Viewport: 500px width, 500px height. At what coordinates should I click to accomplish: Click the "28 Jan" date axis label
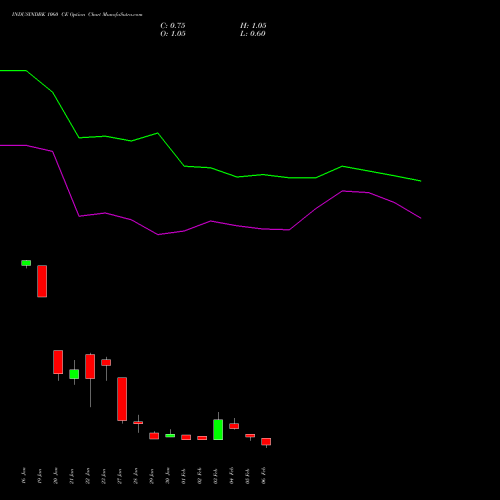136,476
